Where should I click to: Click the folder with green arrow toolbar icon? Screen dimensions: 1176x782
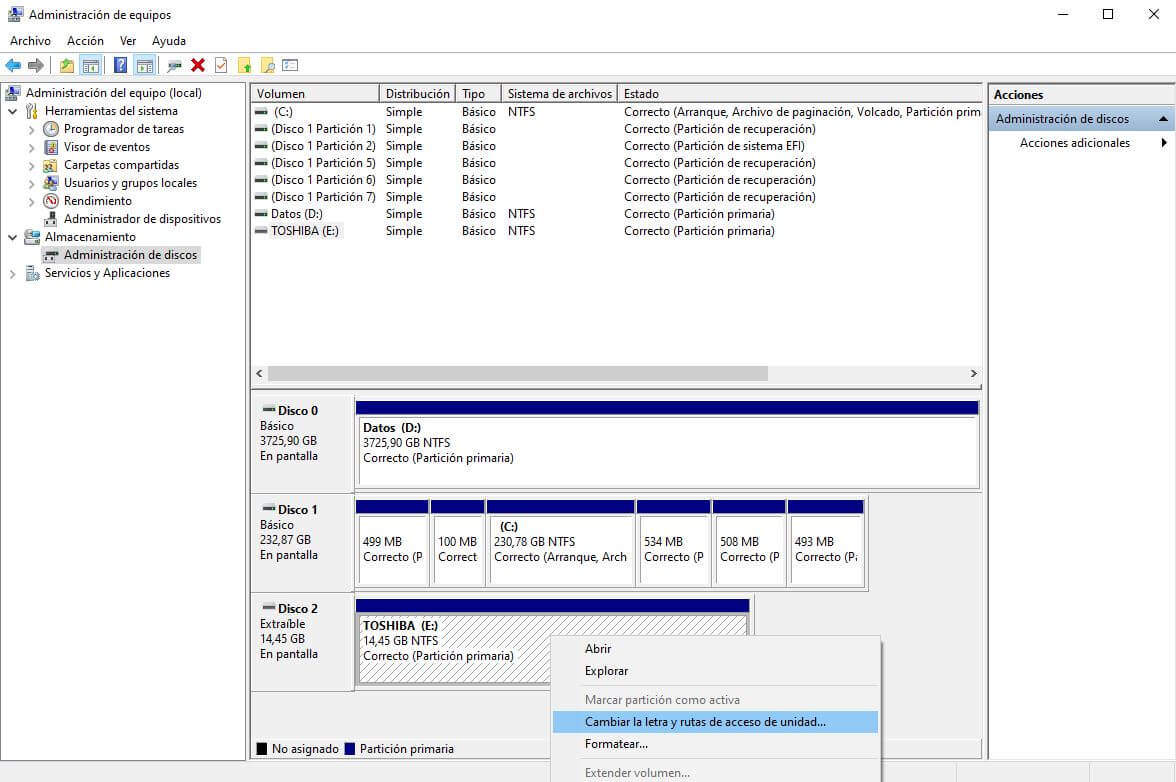pos(244,66)
